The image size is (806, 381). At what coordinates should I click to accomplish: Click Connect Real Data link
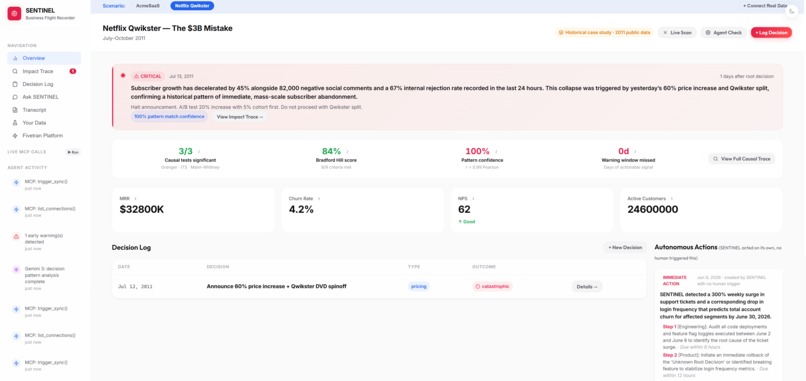click(765, 6)
